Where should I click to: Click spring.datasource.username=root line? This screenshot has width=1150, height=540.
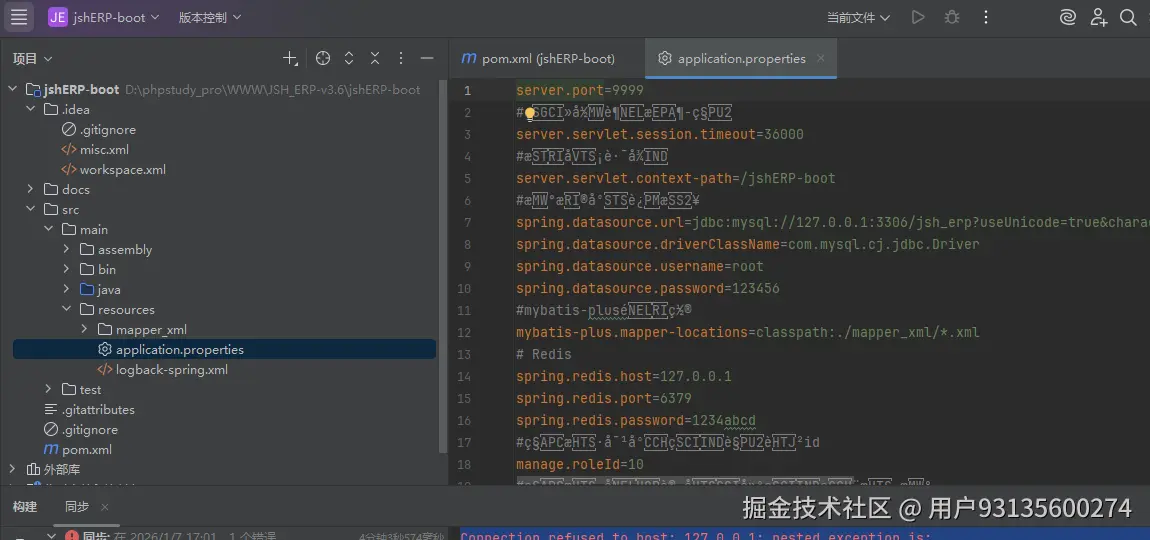pyautogui.click(x=640, y=266)
